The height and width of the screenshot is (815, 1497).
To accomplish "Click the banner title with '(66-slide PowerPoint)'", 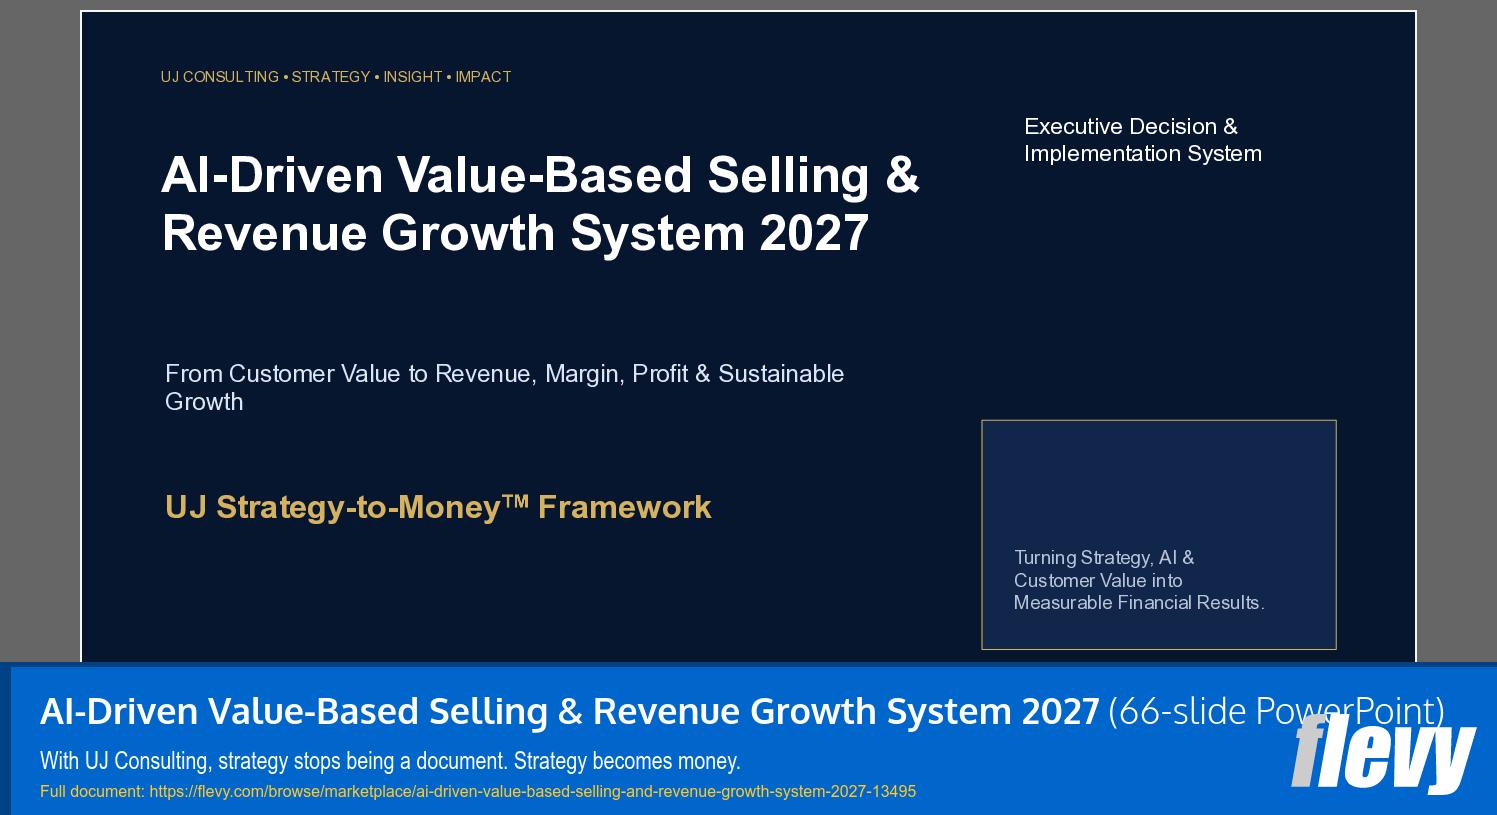I will click(x=742, y=711).
